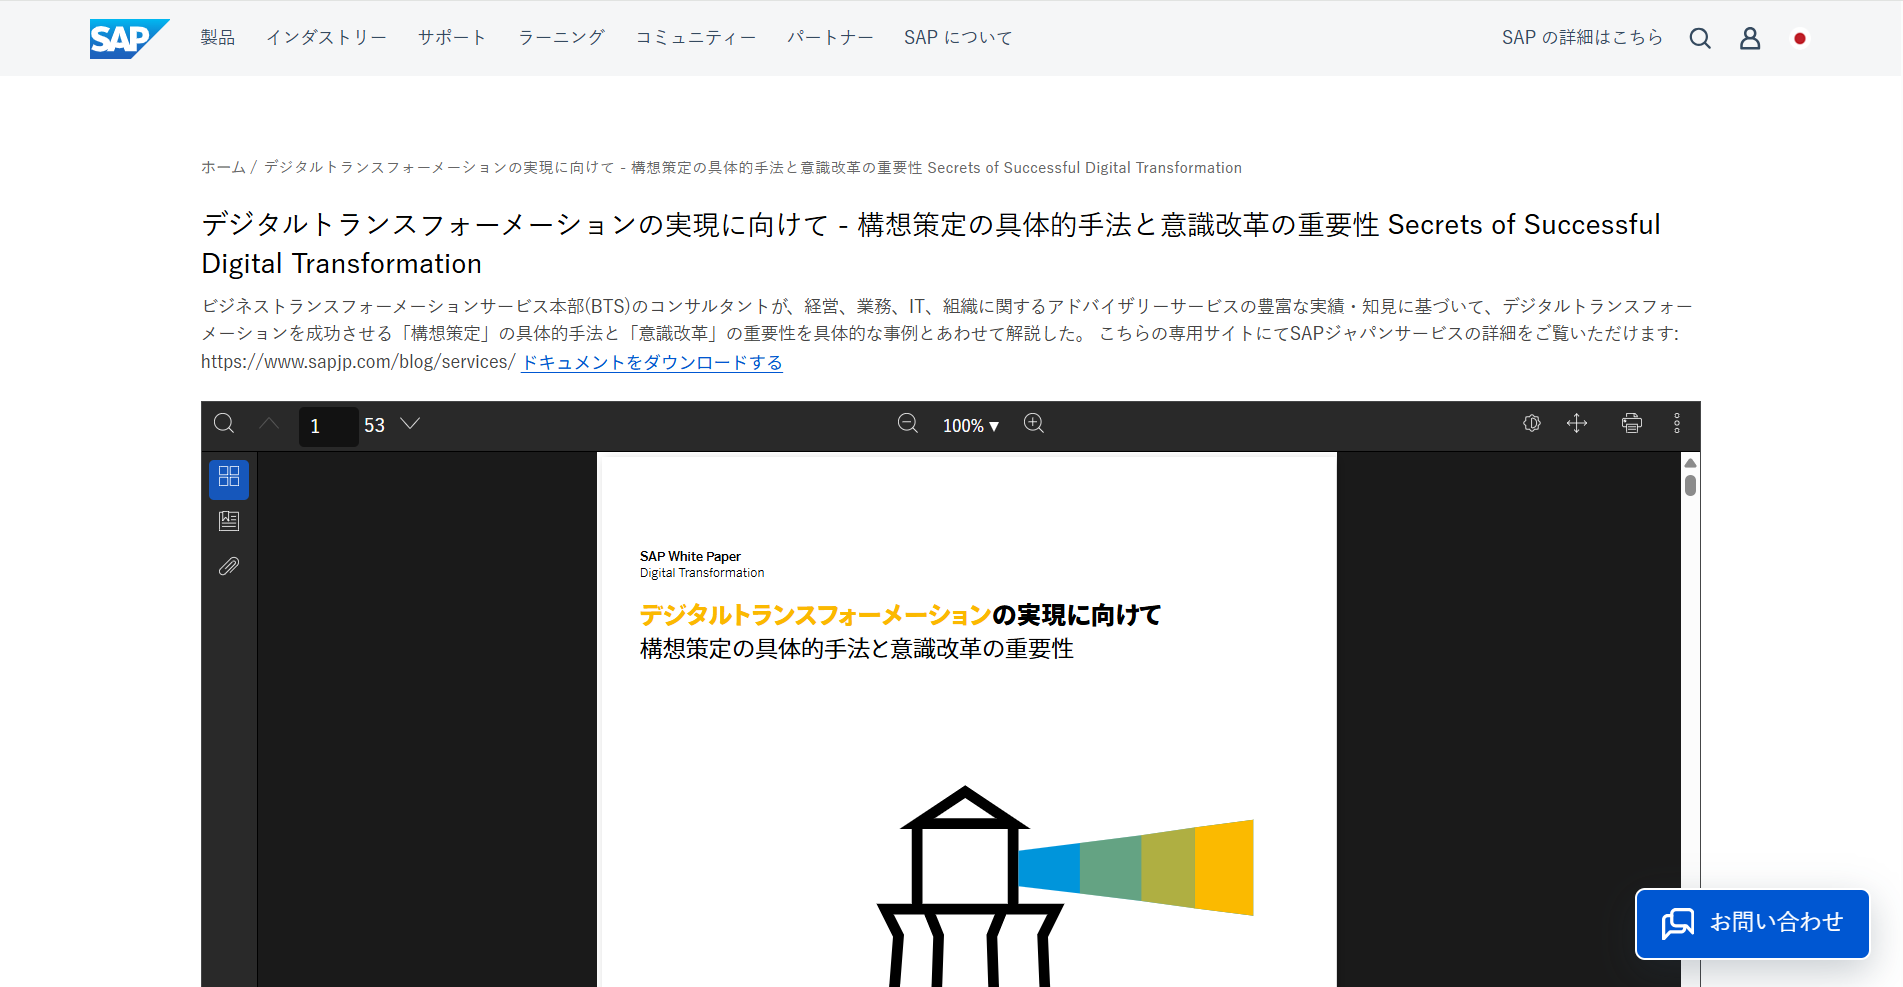Click the orange デジタルトランスフォーメーション title in PDF
This screenshot has width=1903, height=987.
(x=815, y=615)
